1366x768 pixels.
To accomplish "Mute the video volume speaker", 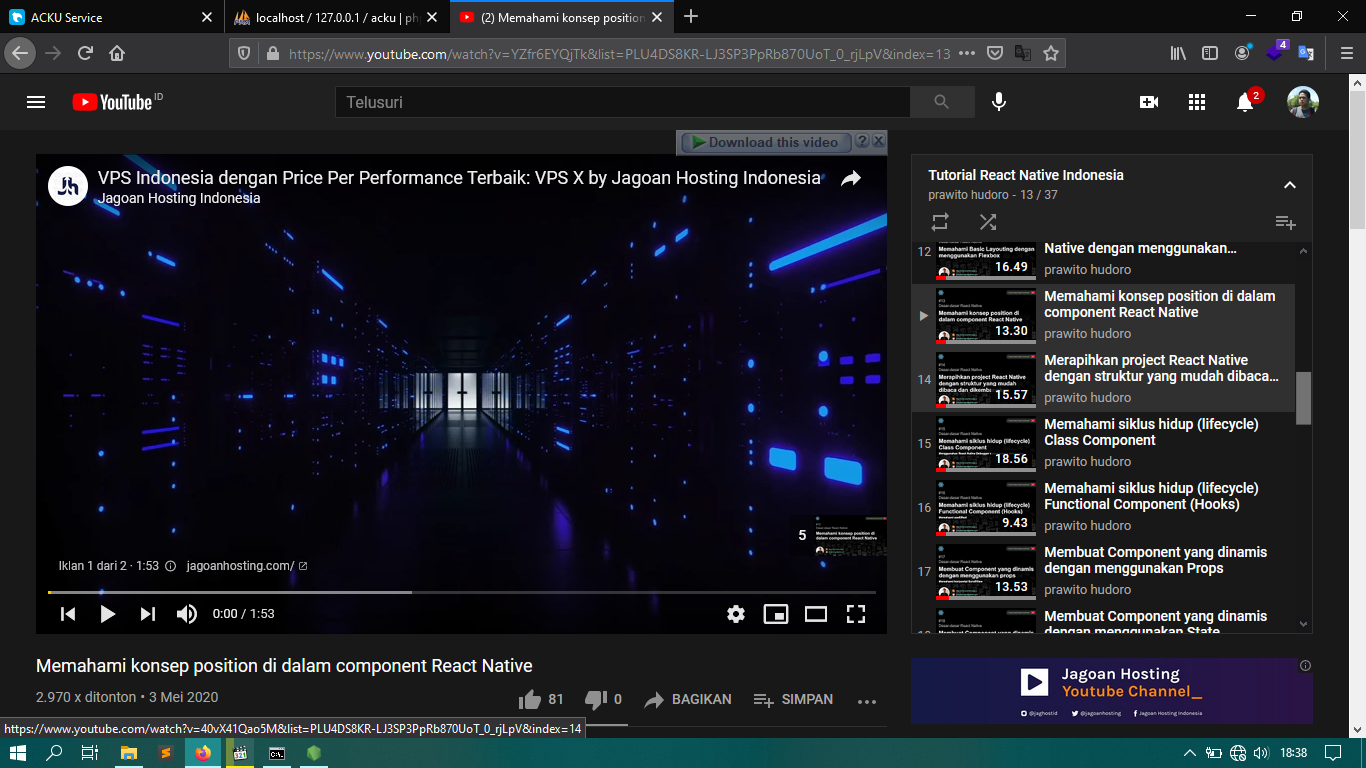I will [187, 614].
